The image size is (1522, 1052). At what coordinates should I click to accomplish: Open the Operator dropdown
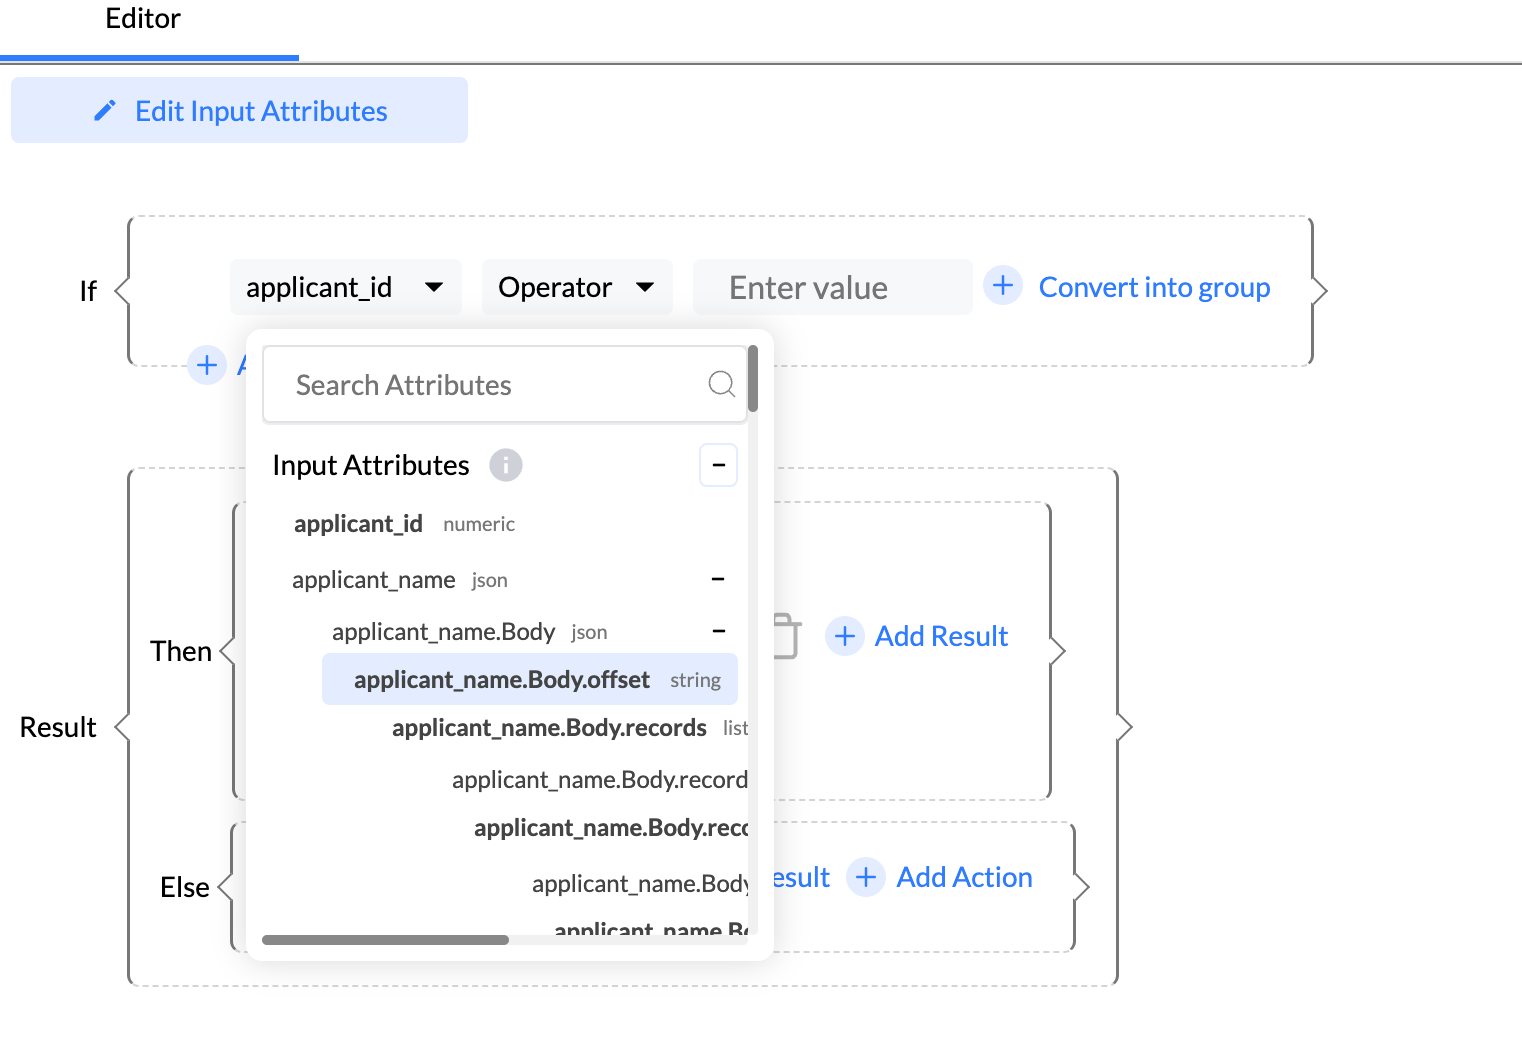(x=576, y=288)
